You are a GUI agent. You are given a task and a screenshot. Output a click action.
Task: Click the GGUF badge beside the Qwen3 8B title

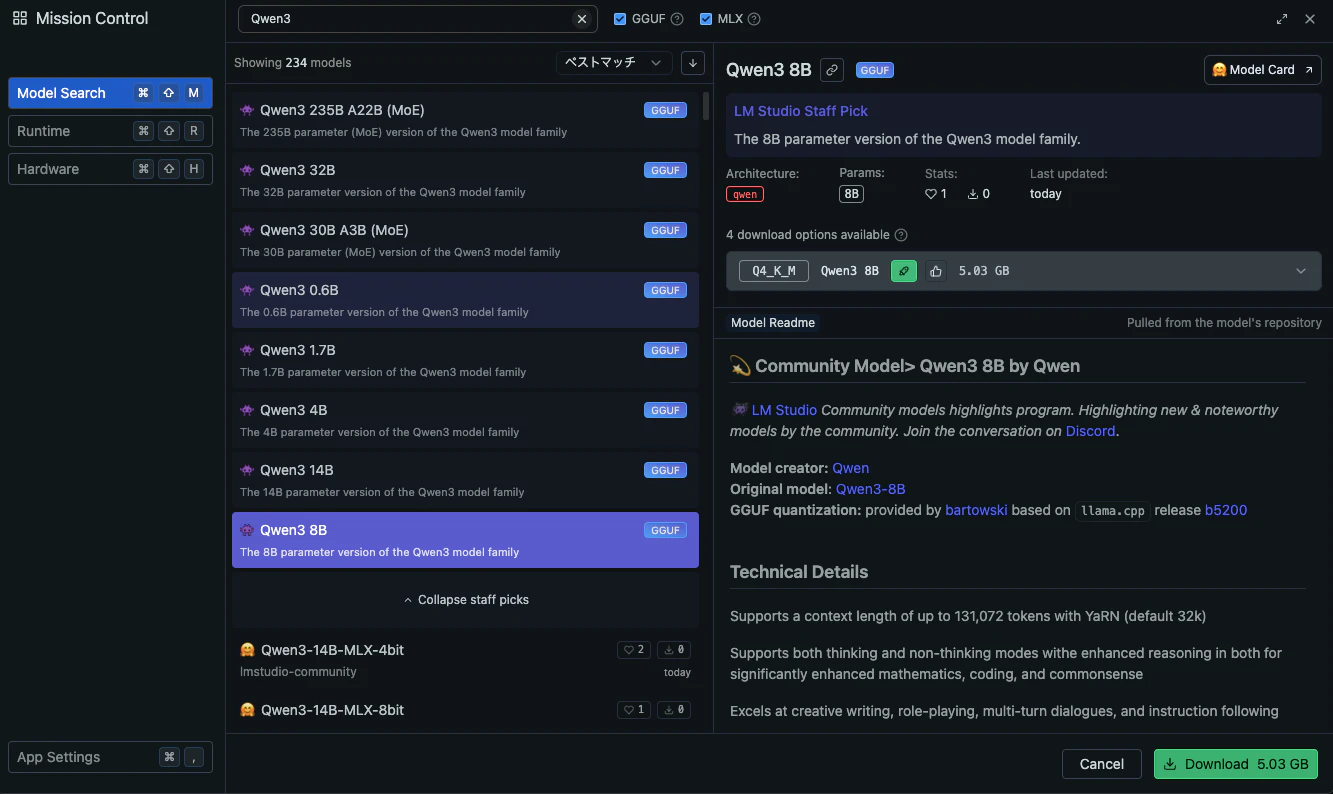coord(875,70)
